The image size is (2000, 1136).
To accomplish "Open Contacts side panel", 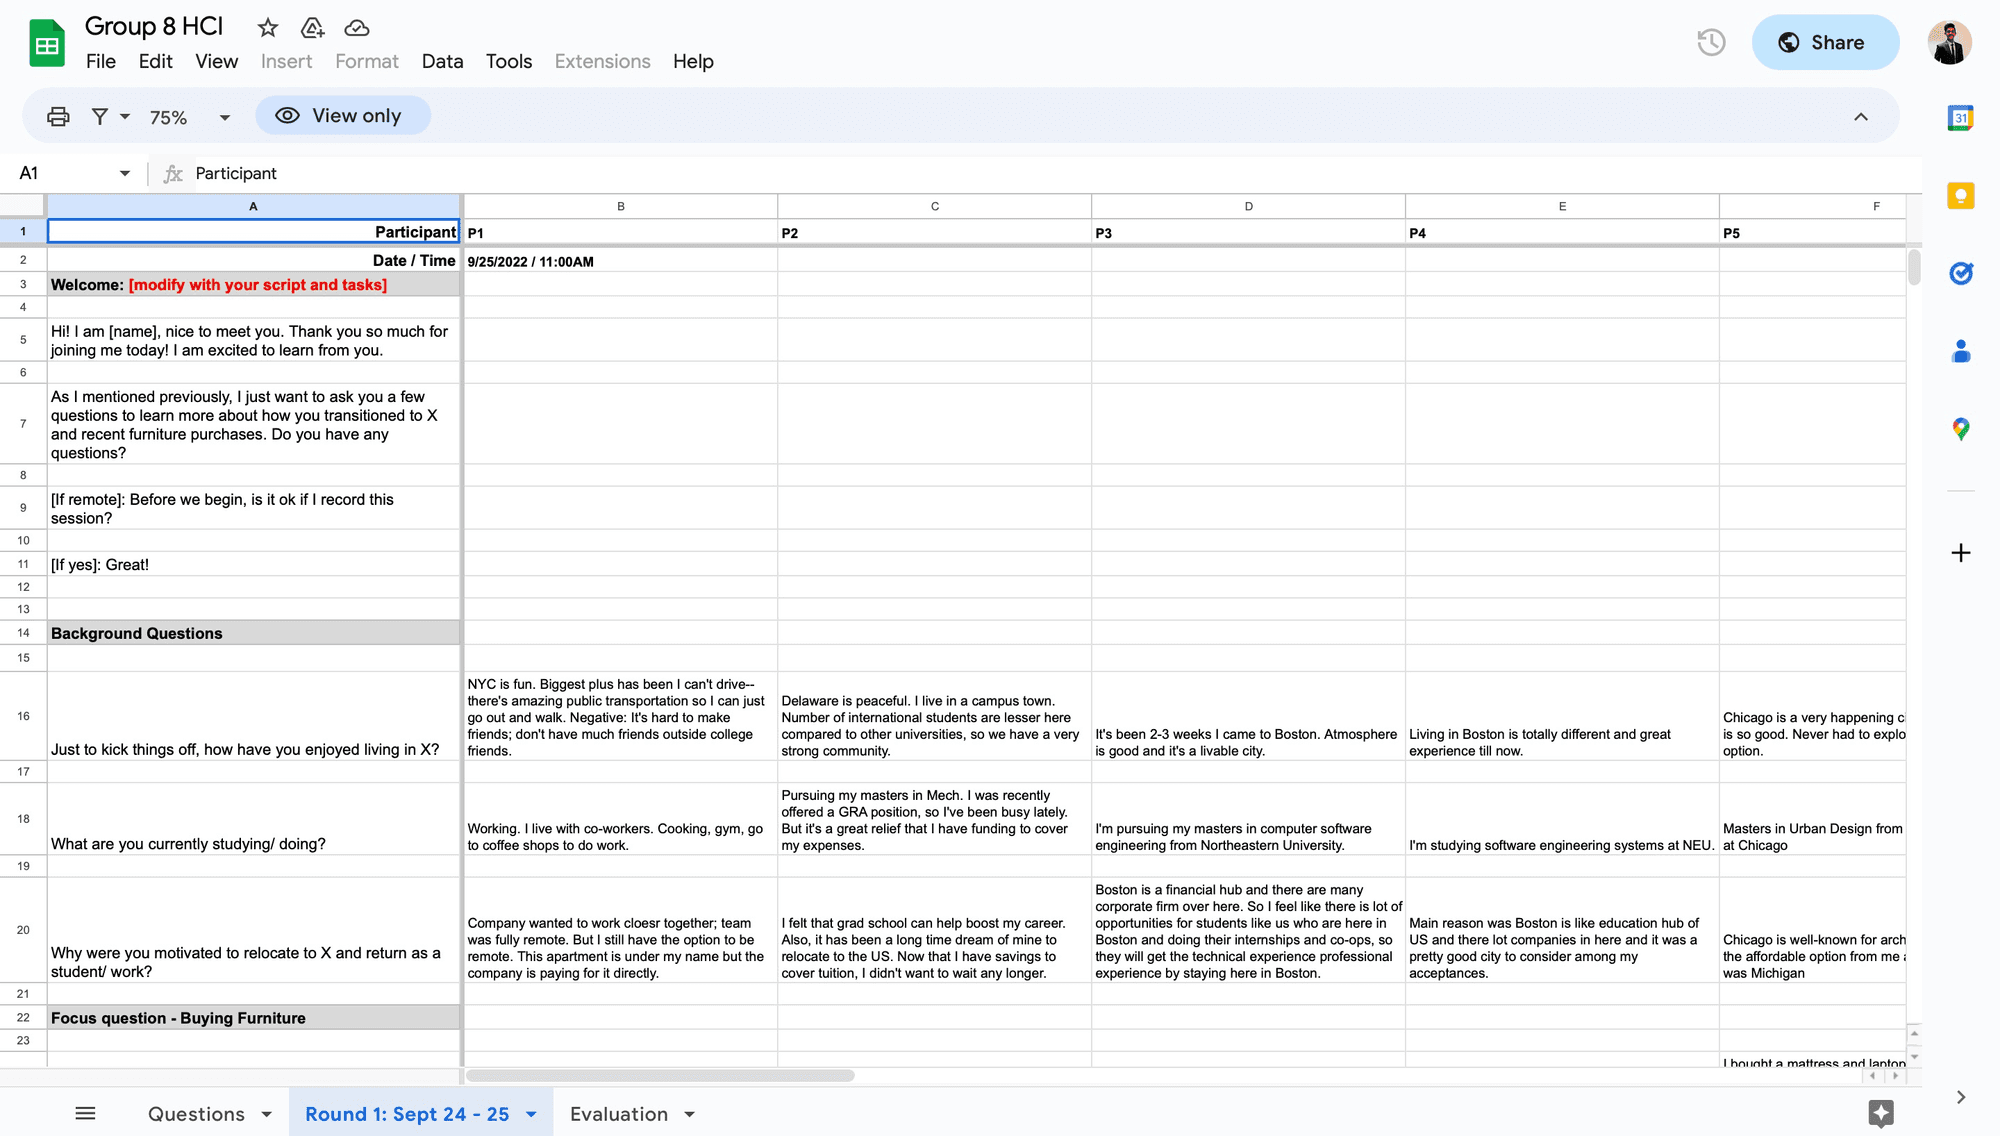I will (x=1960, y=351).
